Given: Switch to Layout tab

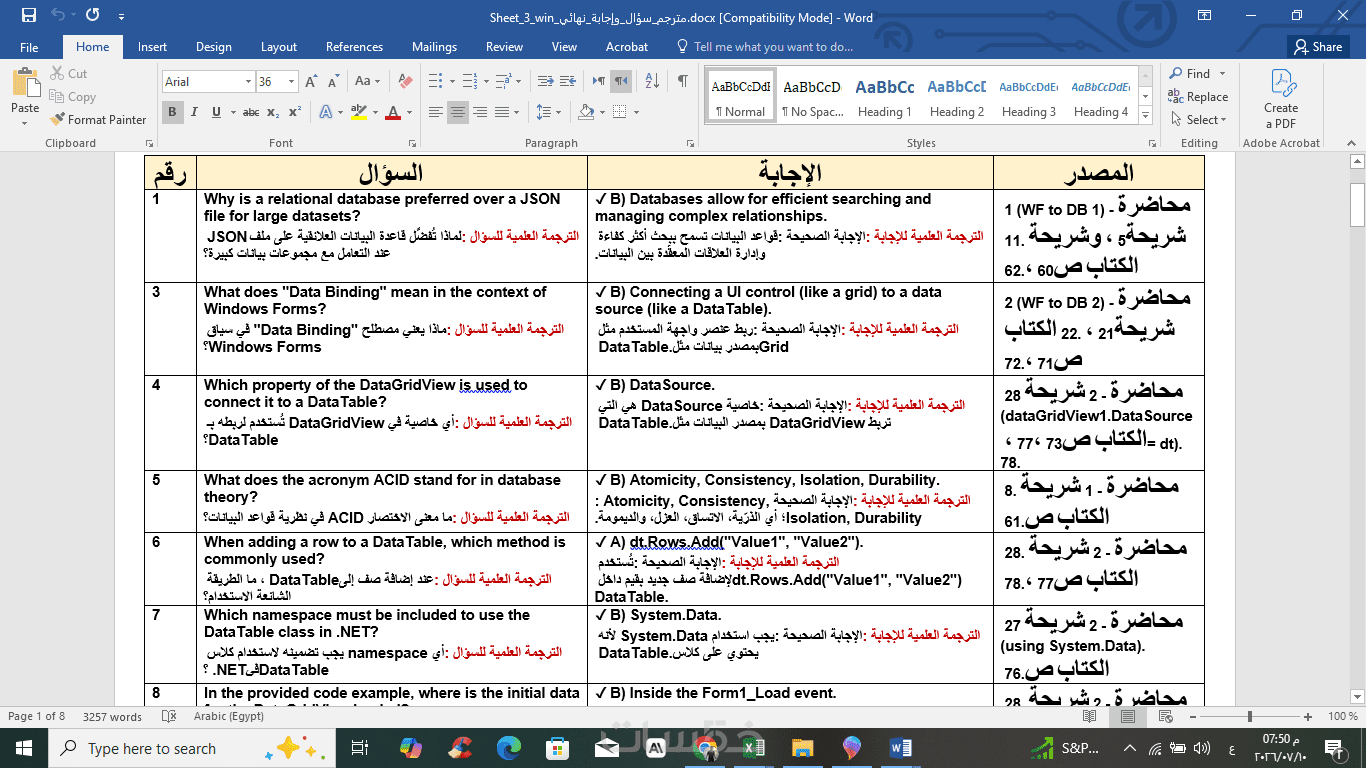Looking at the screenshot, I should click(279, 47).
